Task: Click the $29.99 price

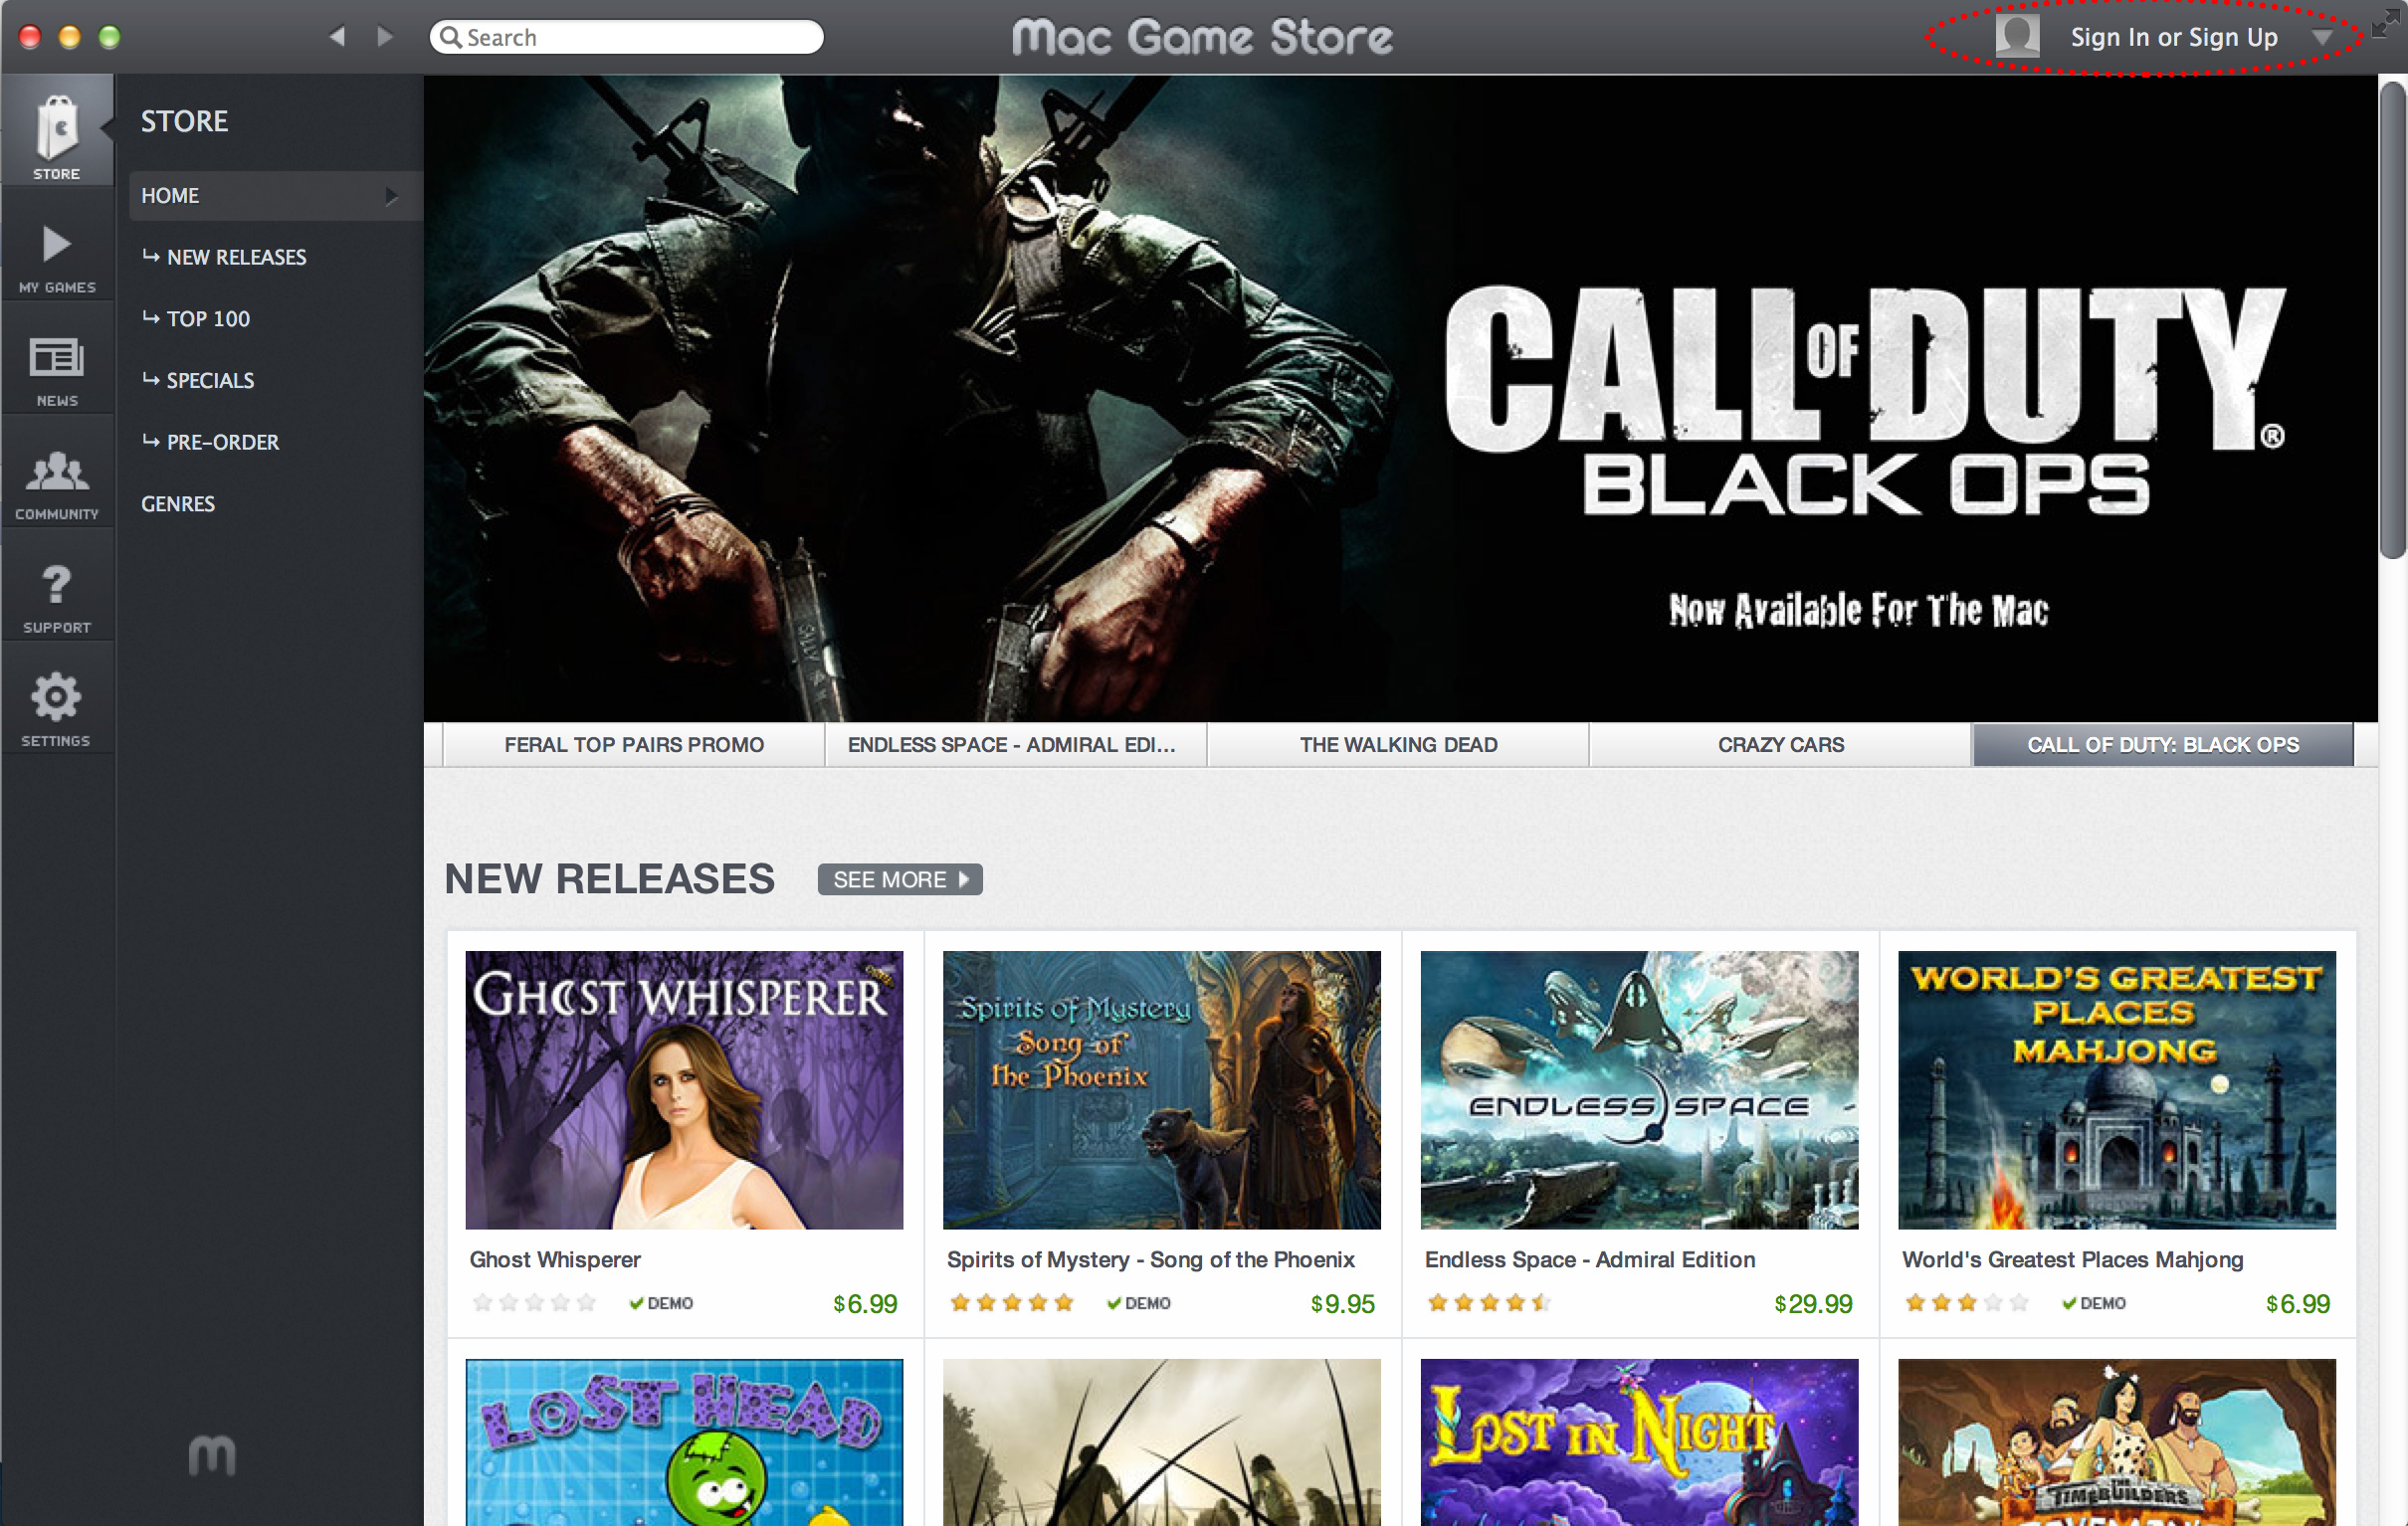Action: click(x=1813, y=1304)
